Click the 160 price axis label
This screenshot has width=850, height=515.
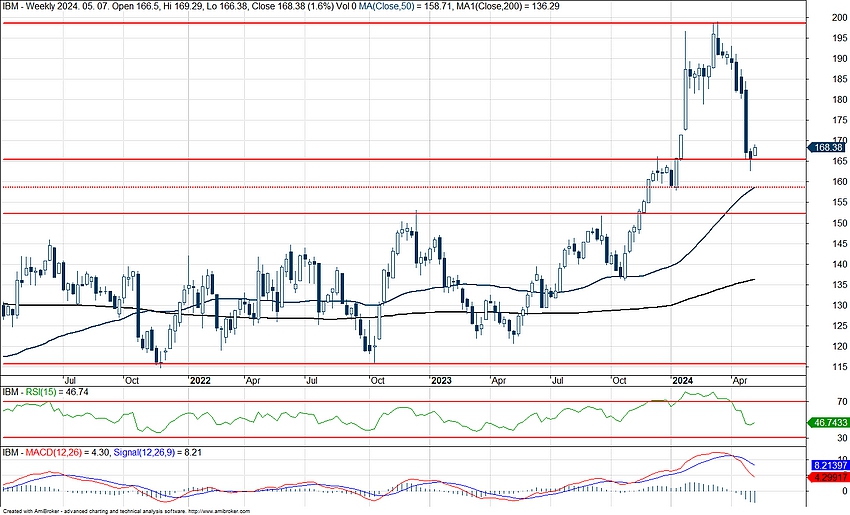point(839,182)
